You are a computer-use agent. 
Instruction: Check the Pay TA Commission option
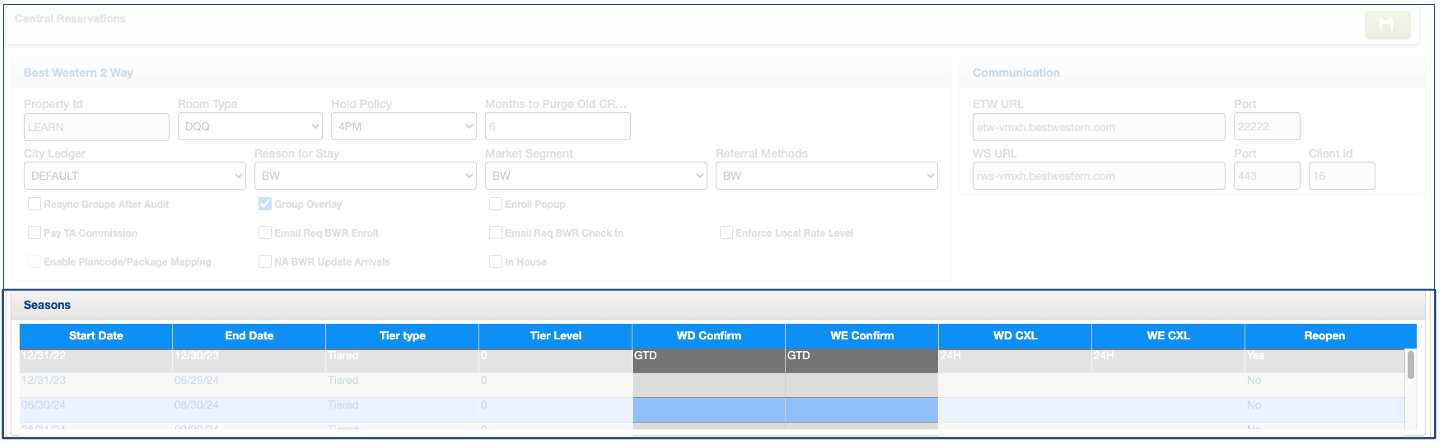35,233
